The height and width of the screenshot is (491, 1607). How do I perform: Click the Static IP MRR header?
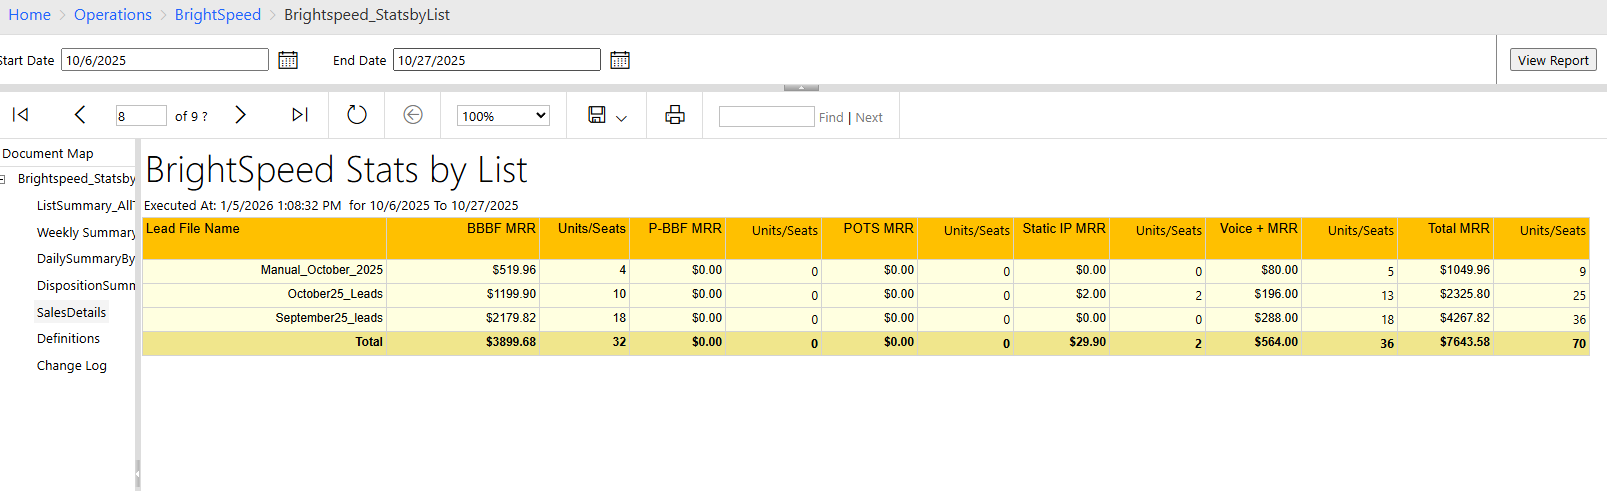click(x=1064, y=229)
